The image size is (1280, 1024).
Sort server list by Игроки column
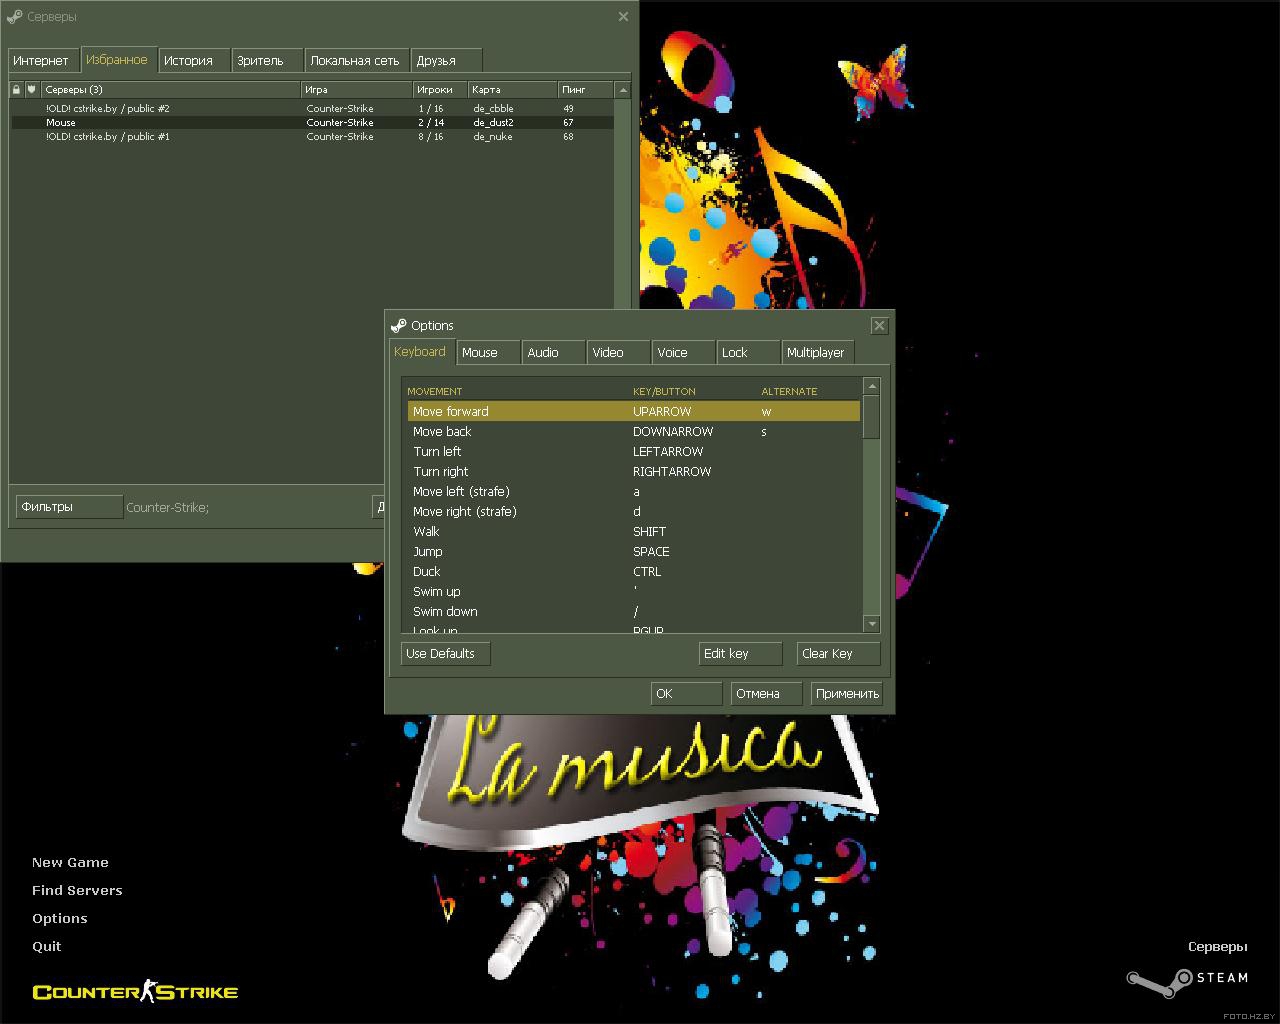(441, 89)
